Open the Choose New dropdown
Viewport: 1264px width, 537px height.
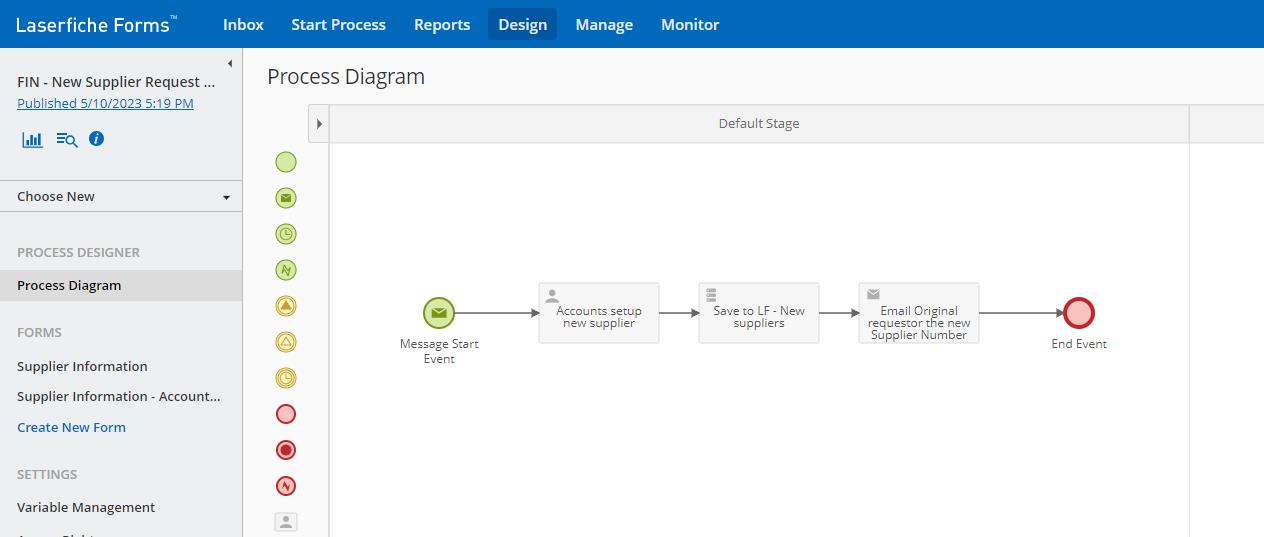[x=121, y=197]
